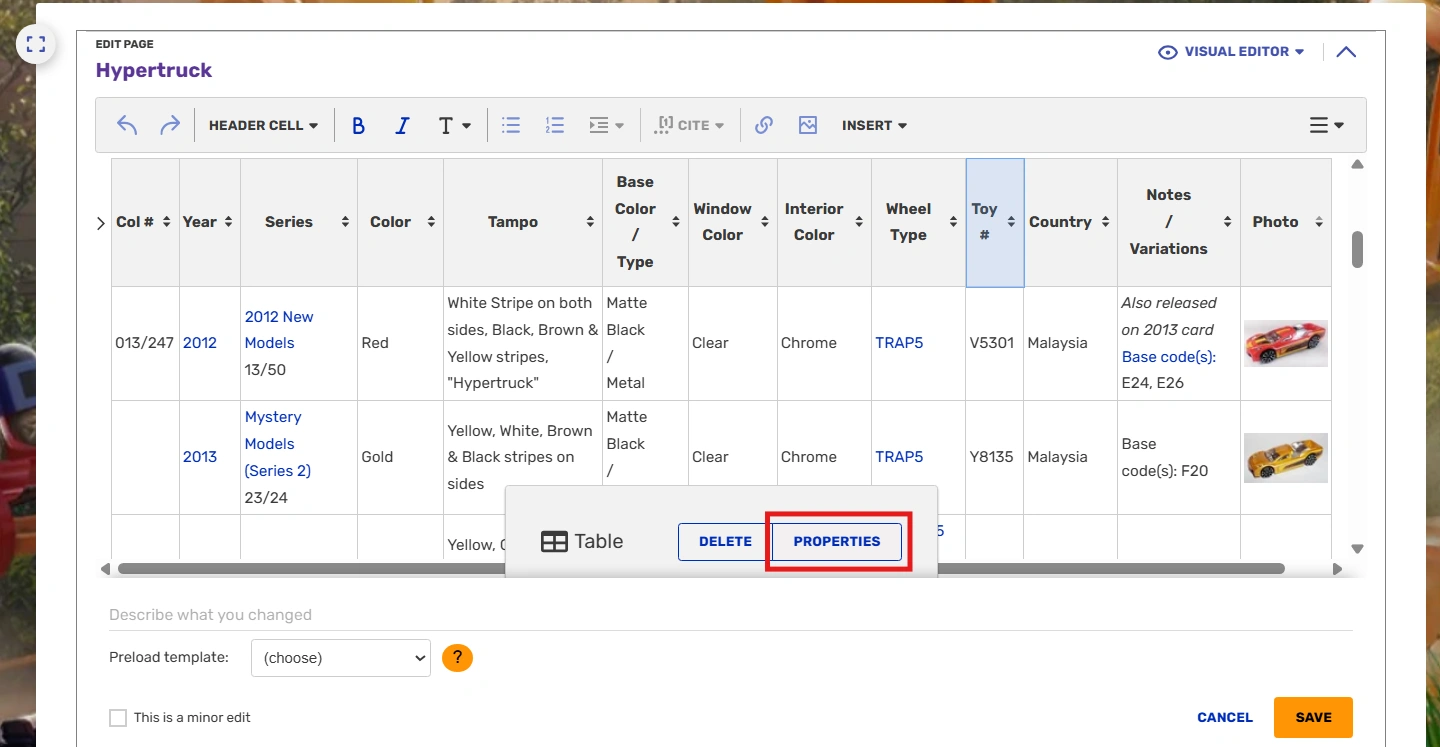
Task: Switch editor via Visual Editor dropdown
Action: (1231, 52)
